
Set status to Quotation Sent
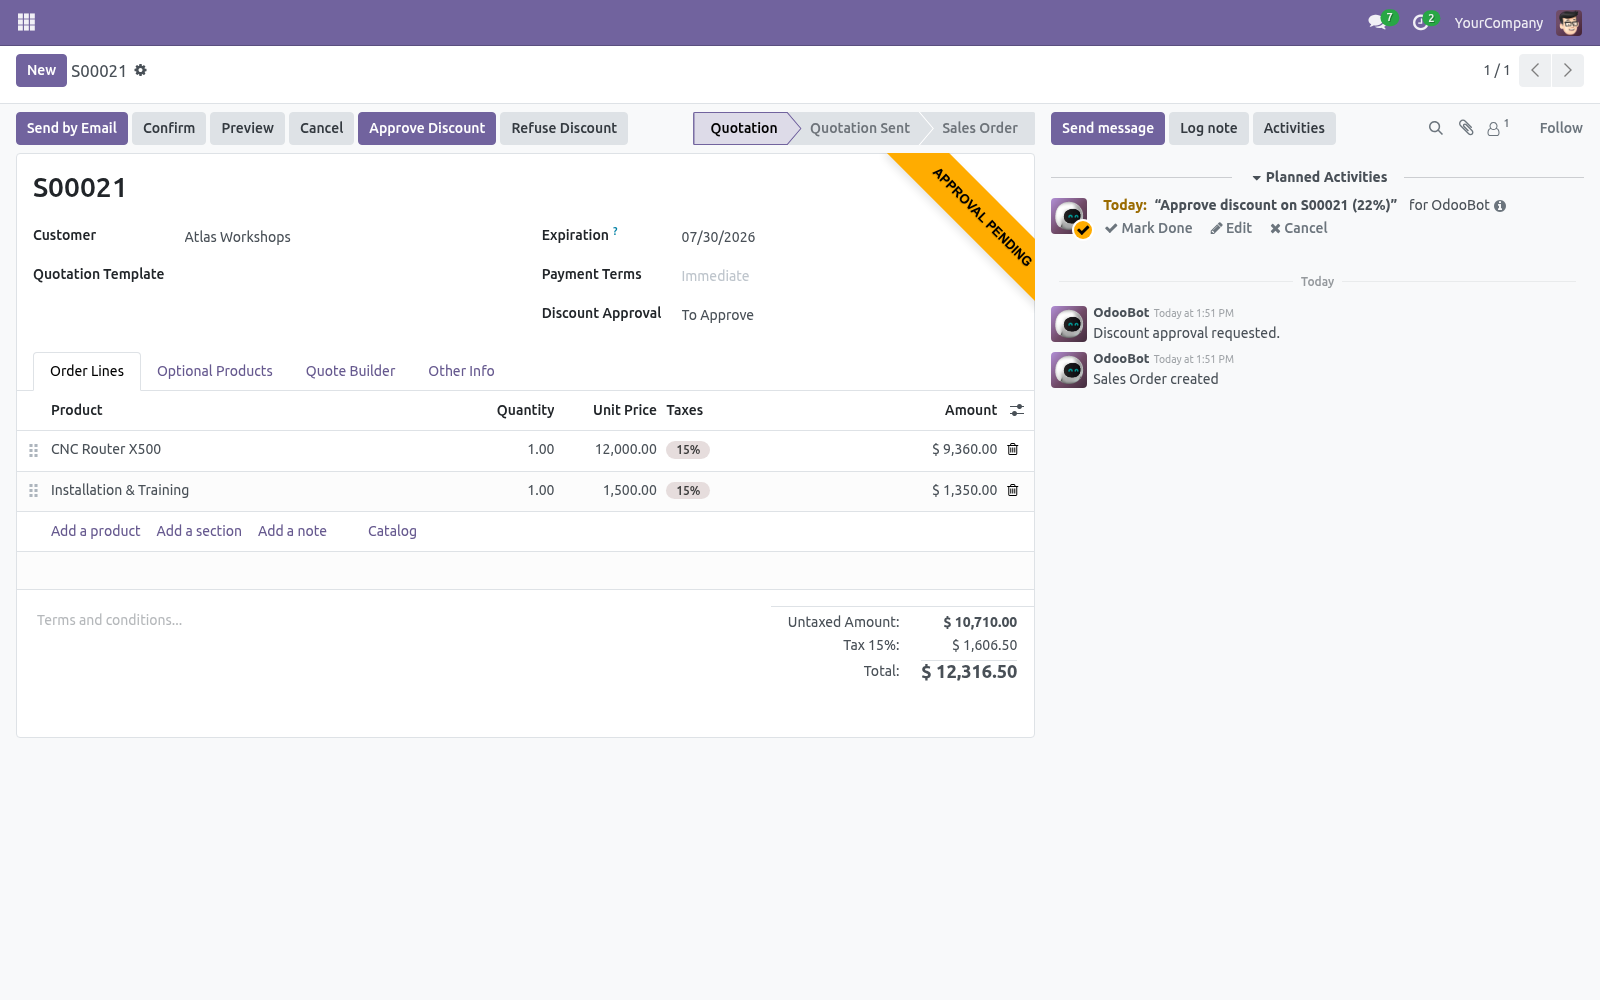[860, 128]
